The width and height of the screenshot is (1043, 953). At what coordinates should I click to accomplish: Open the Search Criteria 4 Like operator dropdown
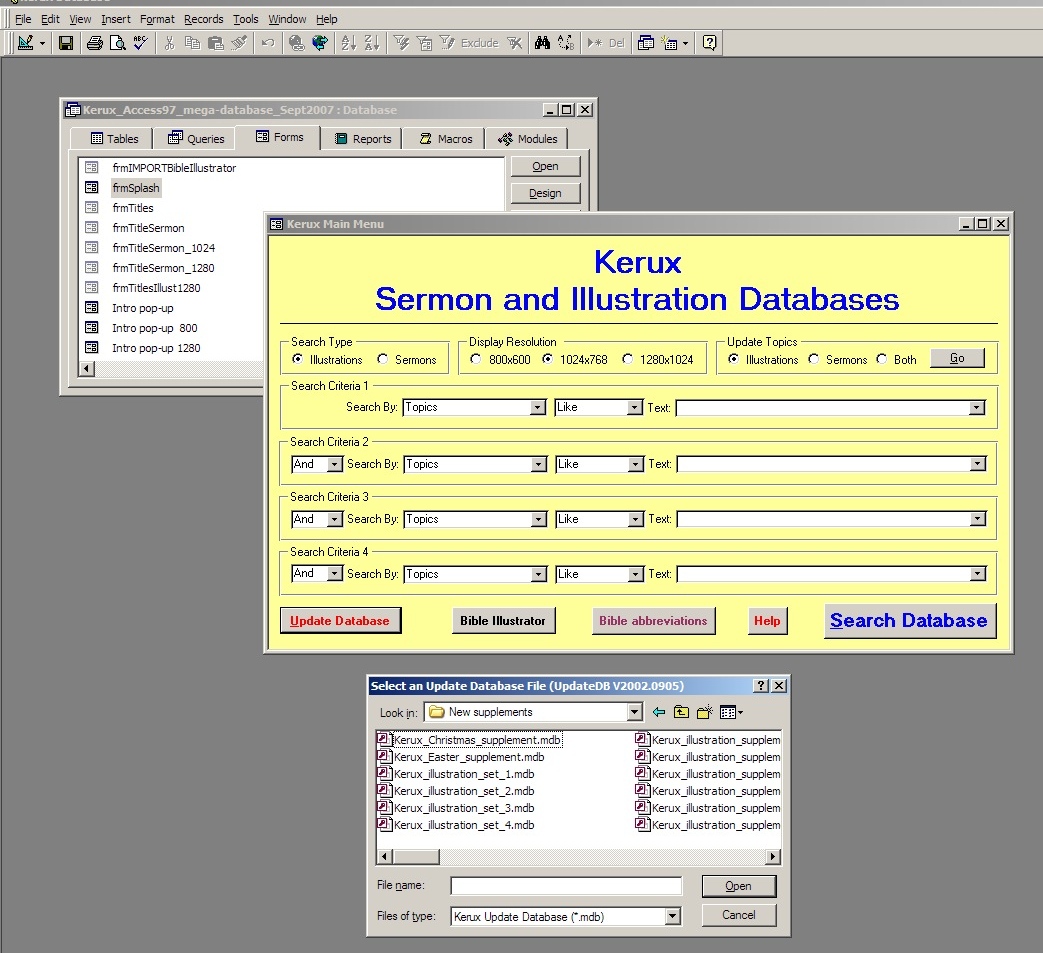click(x=636, y=574)
